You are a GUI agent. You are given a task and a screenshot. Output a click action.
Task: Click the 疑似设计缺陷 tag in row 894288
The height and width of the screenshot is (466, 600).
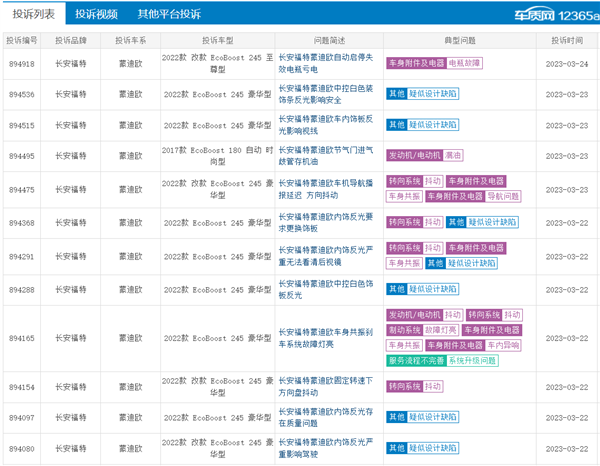[x=433, y=289]
